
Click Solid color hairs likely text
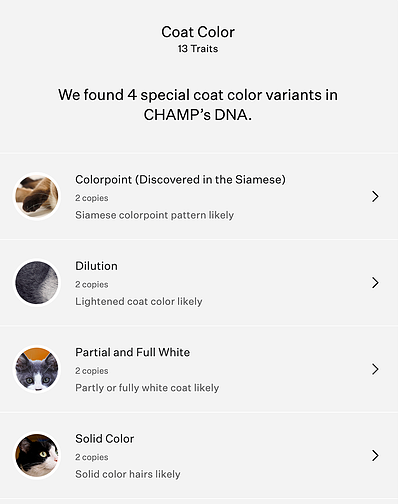(x=128, y=474)
